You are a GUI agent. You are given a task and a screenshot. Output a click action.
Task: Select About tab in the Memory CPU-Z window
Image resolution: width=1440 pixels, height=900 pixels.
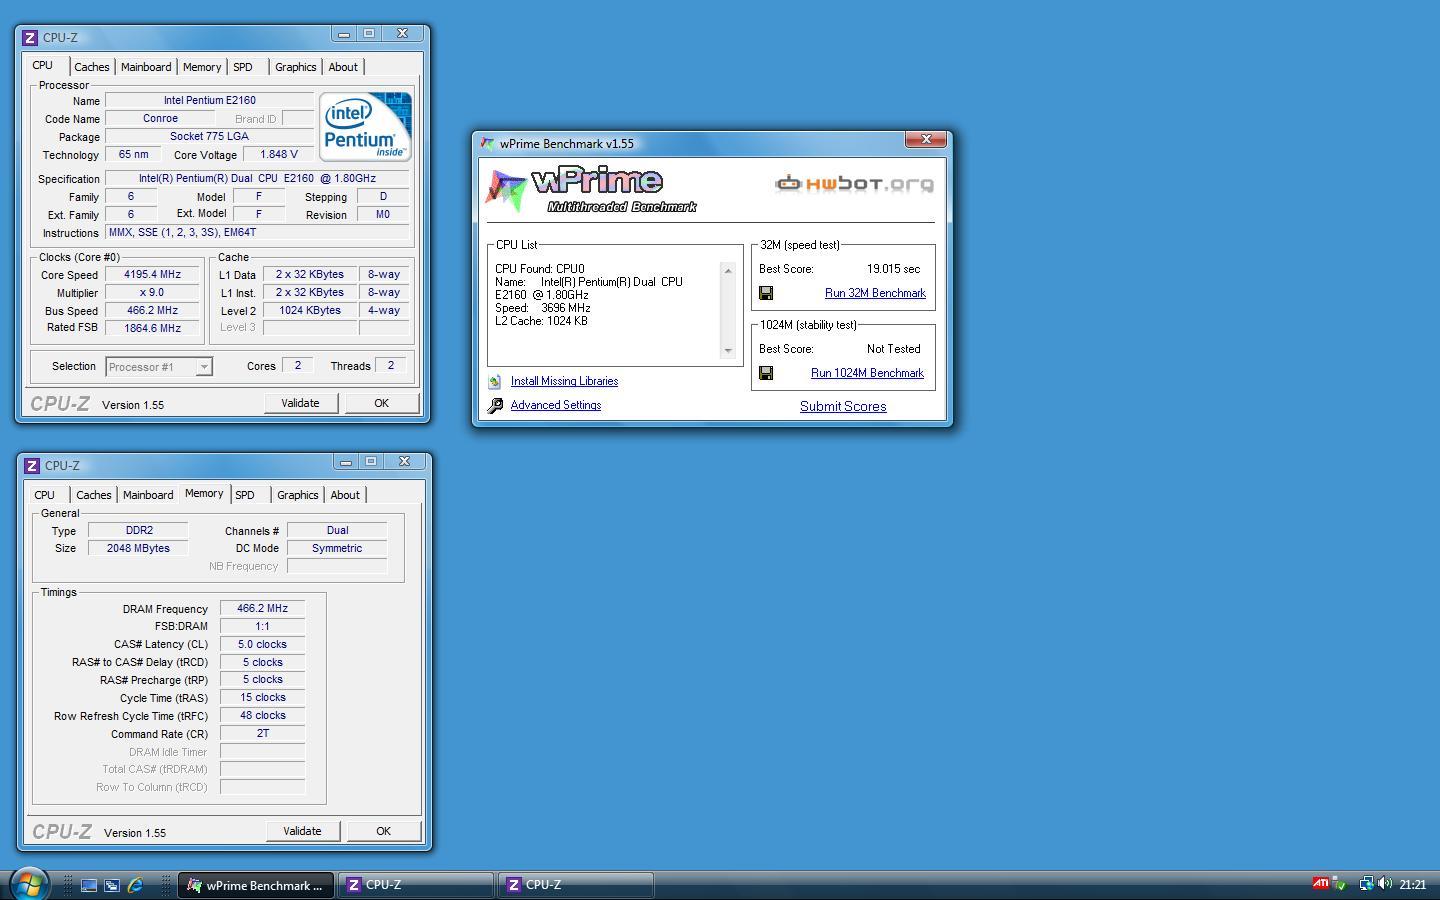345,495
